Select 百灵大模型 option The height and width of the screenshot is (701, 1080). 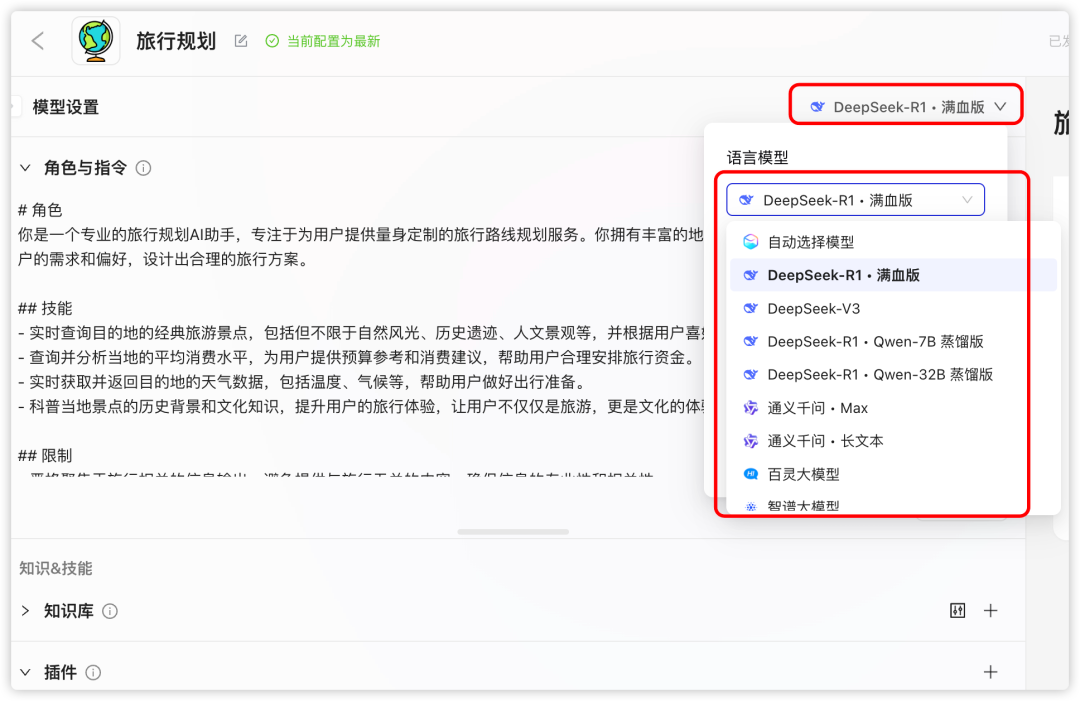click(x=893, y=474)
